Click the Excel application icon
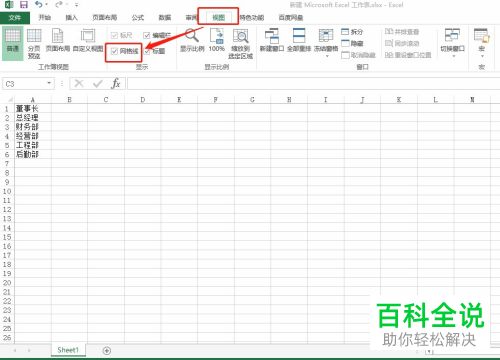The image size is (500, 360). click(9, 5)
